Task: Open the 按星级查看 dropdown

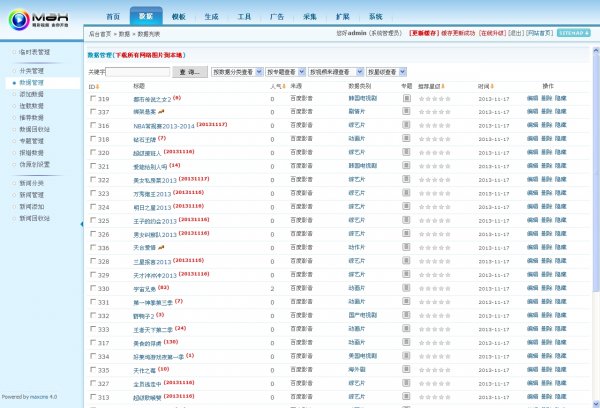Action: [x=386, y=72]
